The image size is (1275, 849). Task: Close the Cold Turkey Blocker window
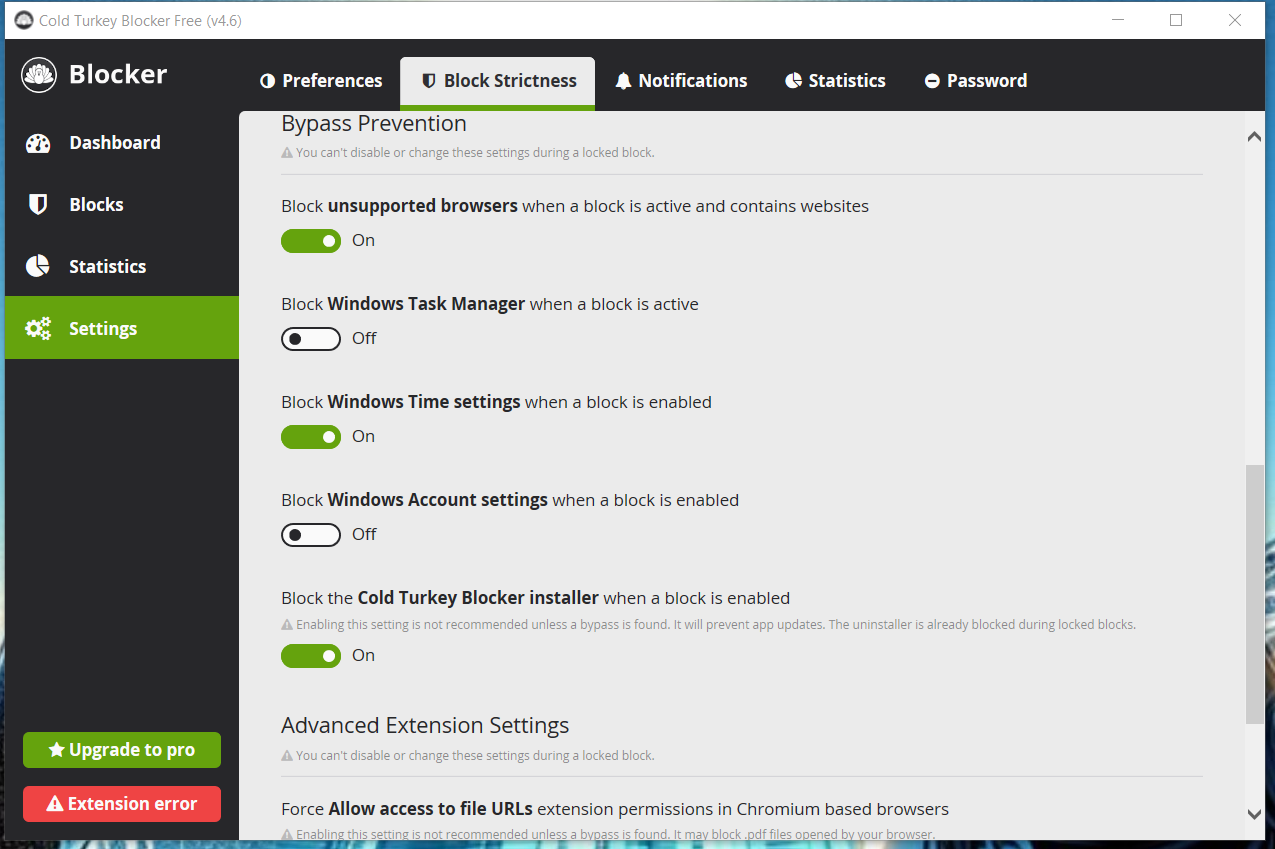[x=1235, y=20]
